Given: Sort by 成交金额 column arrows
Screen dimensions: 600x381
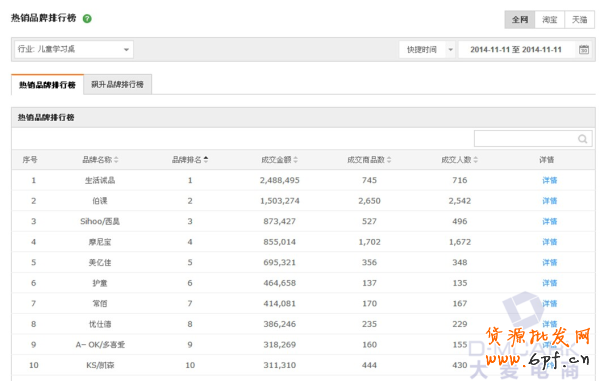Looking at the screenshot, I should point(295,160).
